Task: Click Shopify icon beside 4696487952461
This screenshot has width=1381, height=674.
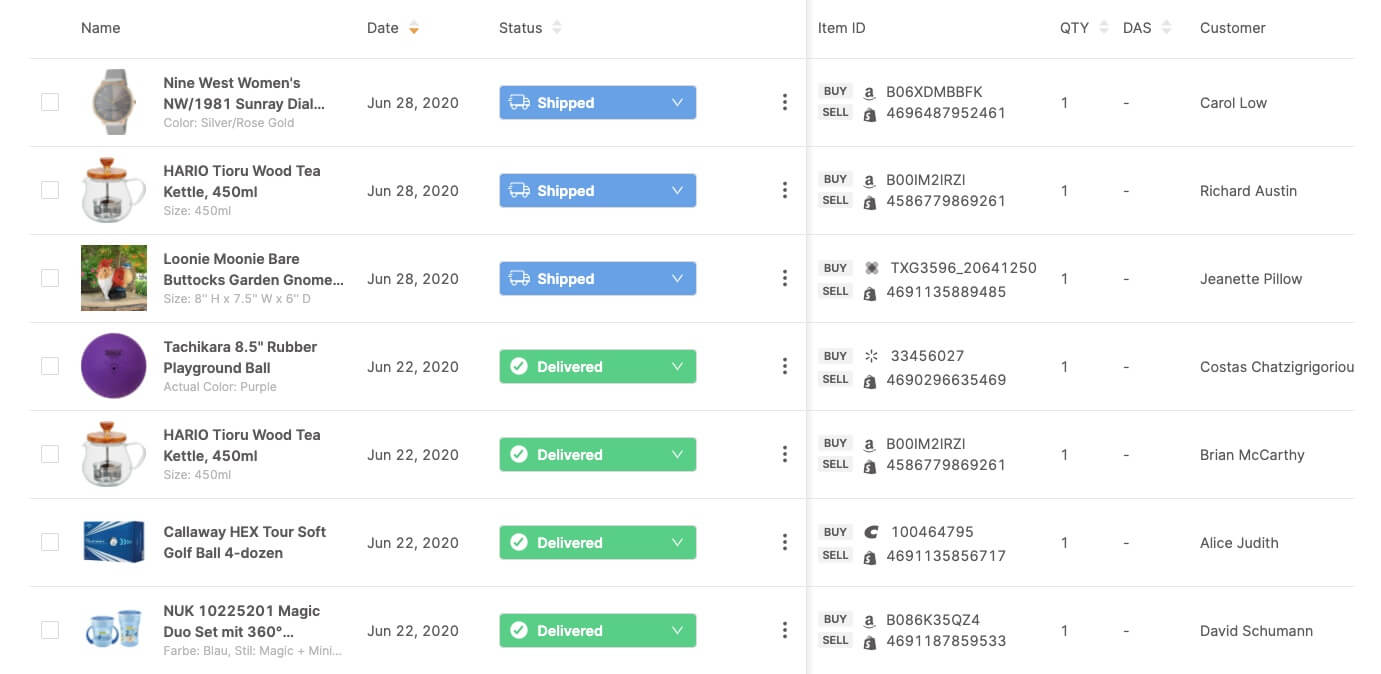Action: [x=870, y=114]
